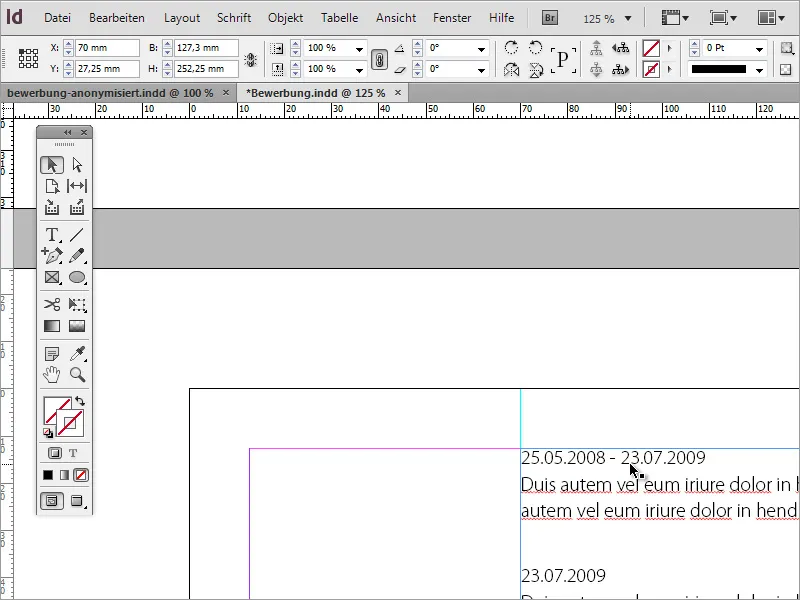This screenshot has width=800, height=600.
Task: Open the rotation angle dropdown
Action: 481,49
